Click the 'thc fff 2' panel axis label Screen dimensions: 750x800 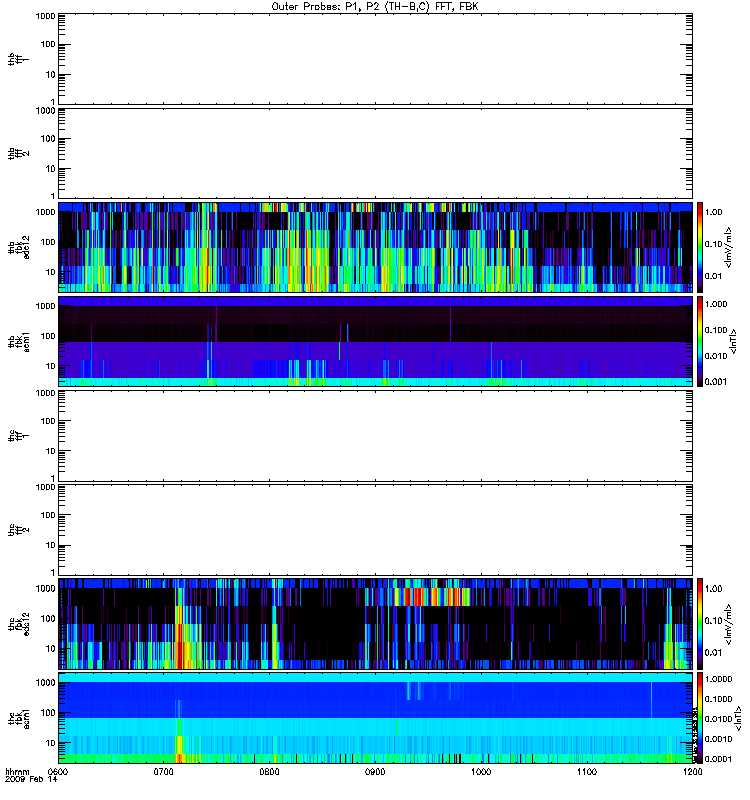[18, 530]
